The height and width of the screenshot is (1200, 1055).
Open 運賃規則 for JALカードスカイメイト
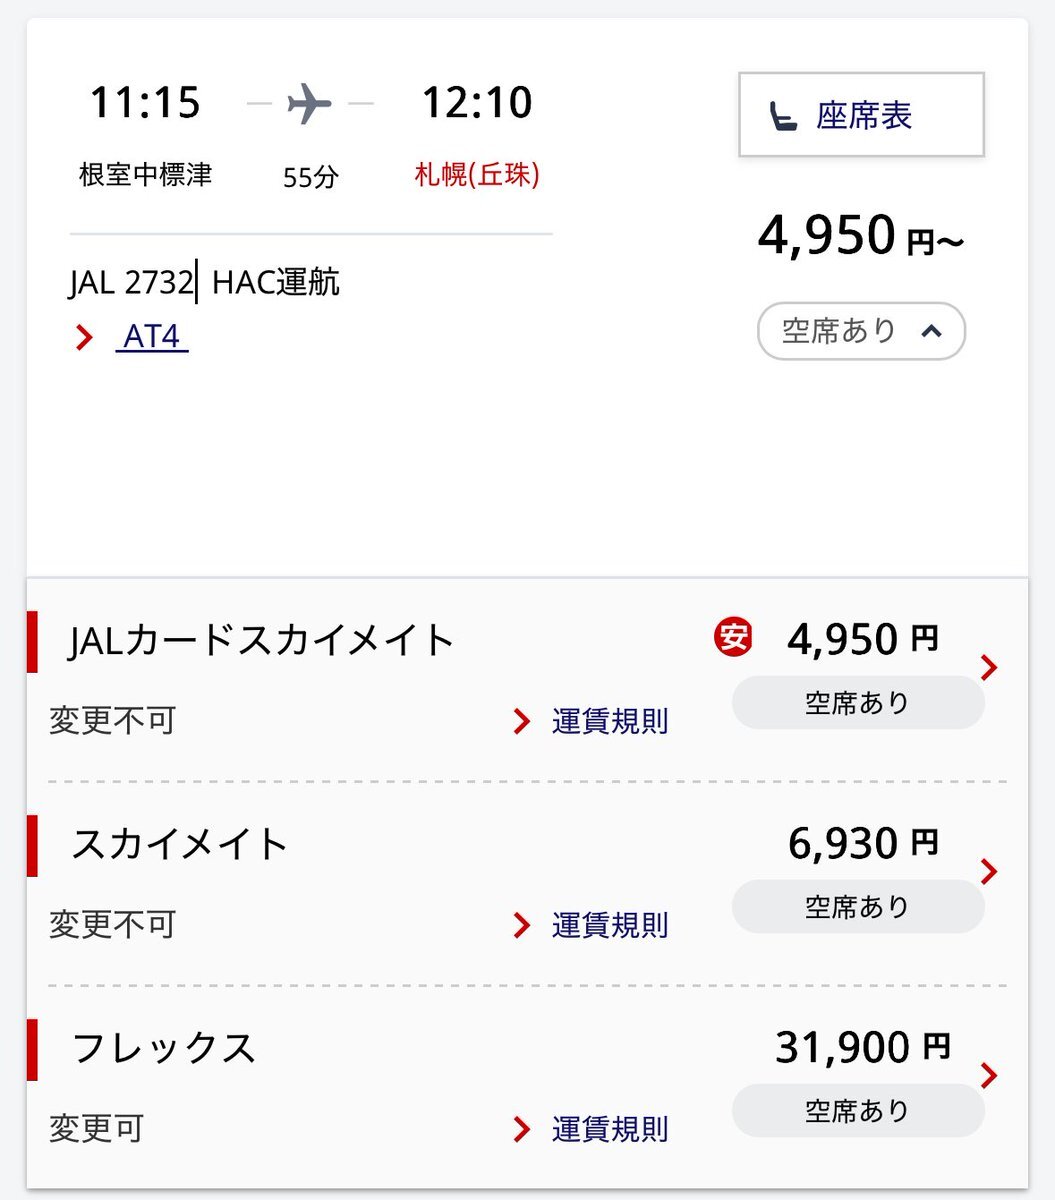pos(610,721)
